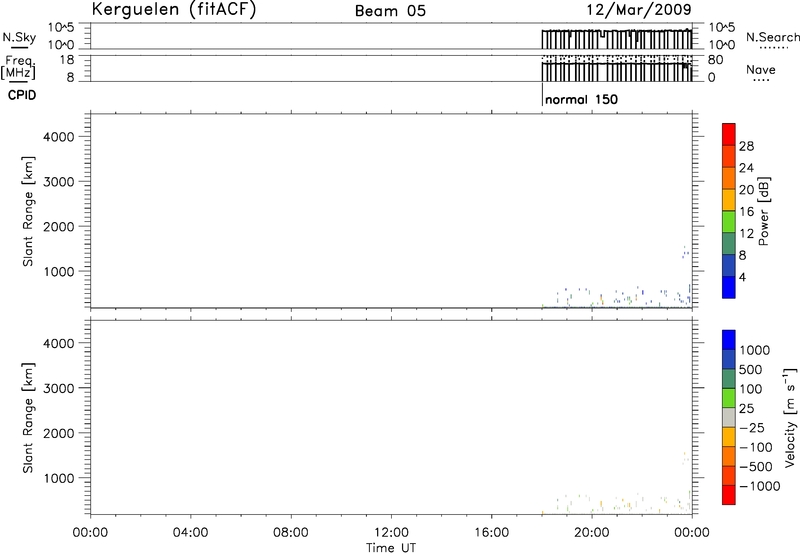
Task: Click the 'Power [dB]' colorbar label
Action: point(763,211)
